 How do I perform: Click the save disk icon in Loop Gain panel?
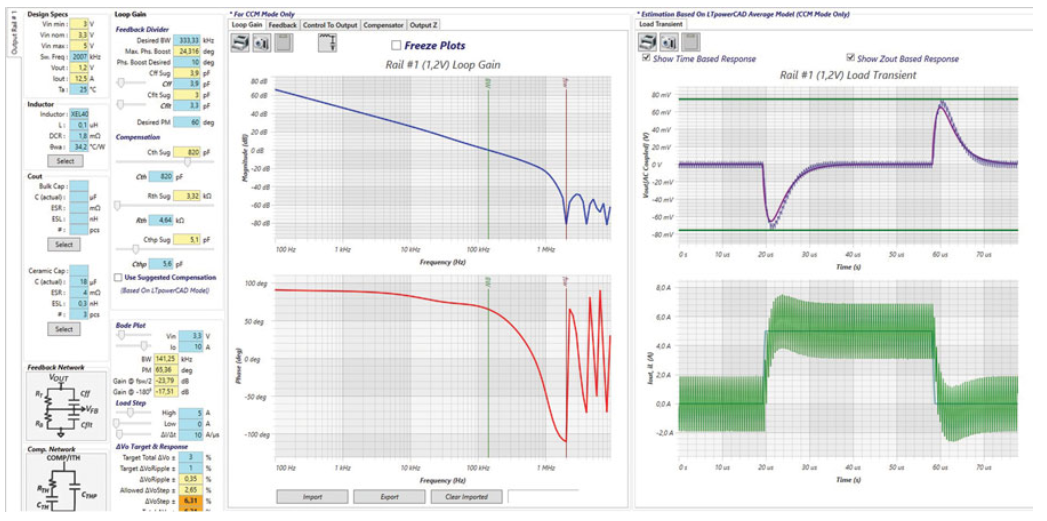(283, 41)
